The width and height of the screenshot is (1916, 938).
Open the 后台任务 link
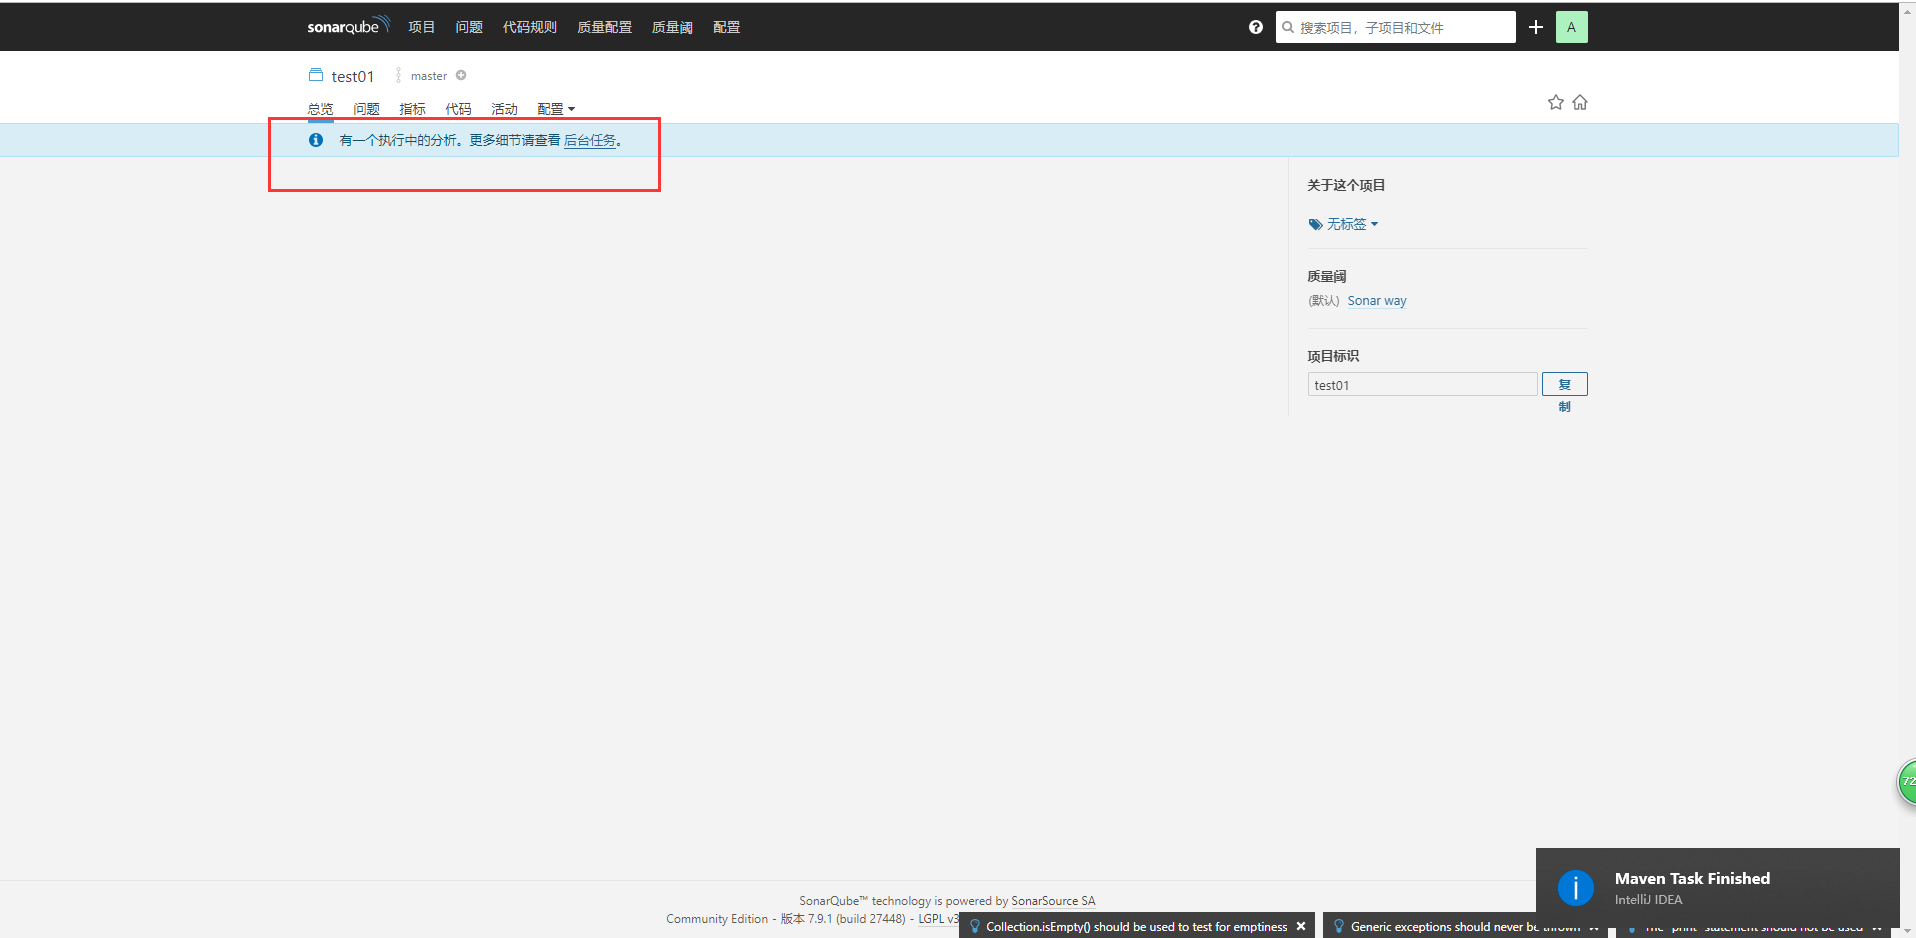pos(590,140)
